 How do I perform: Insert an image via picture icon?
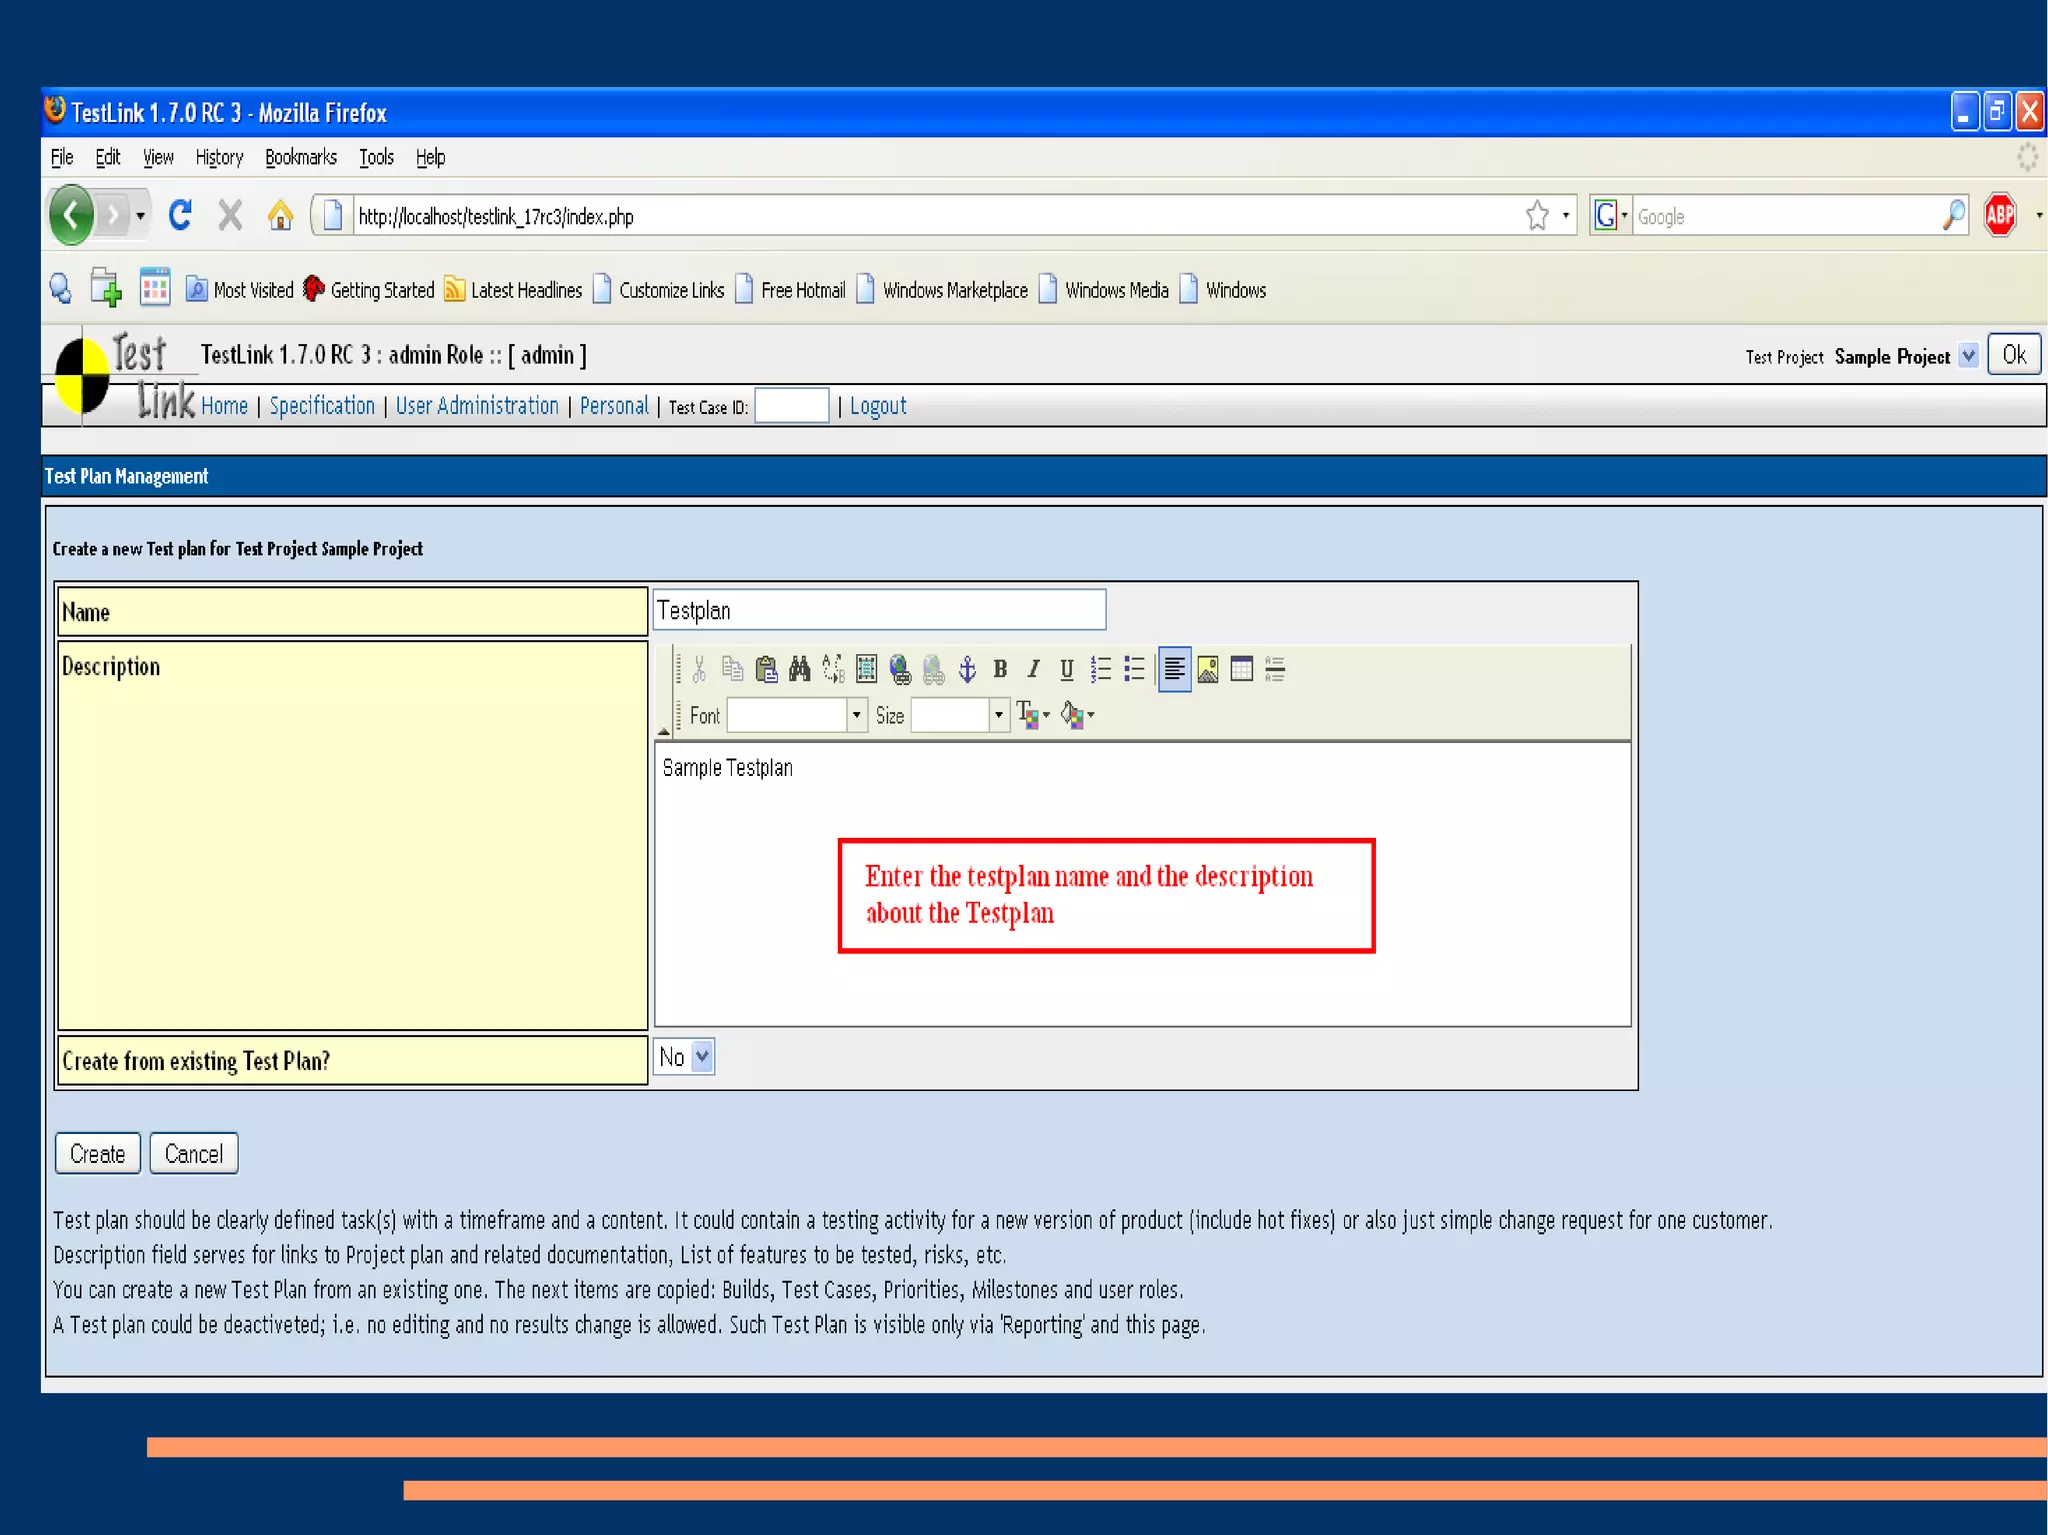pos(1208,669)
